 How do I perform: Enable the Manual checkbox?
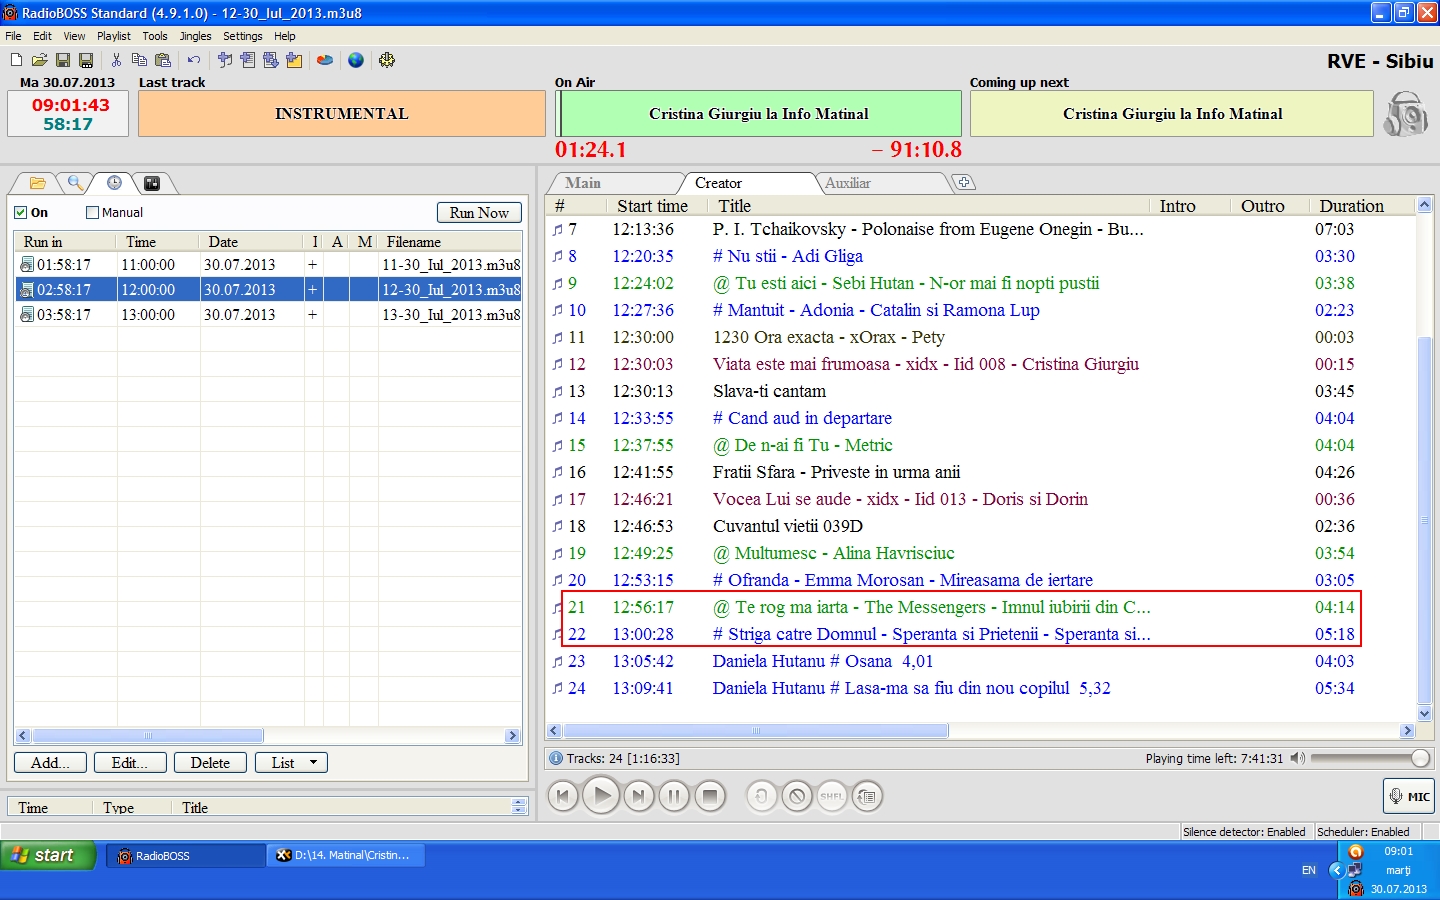click(x=92, y=212)
